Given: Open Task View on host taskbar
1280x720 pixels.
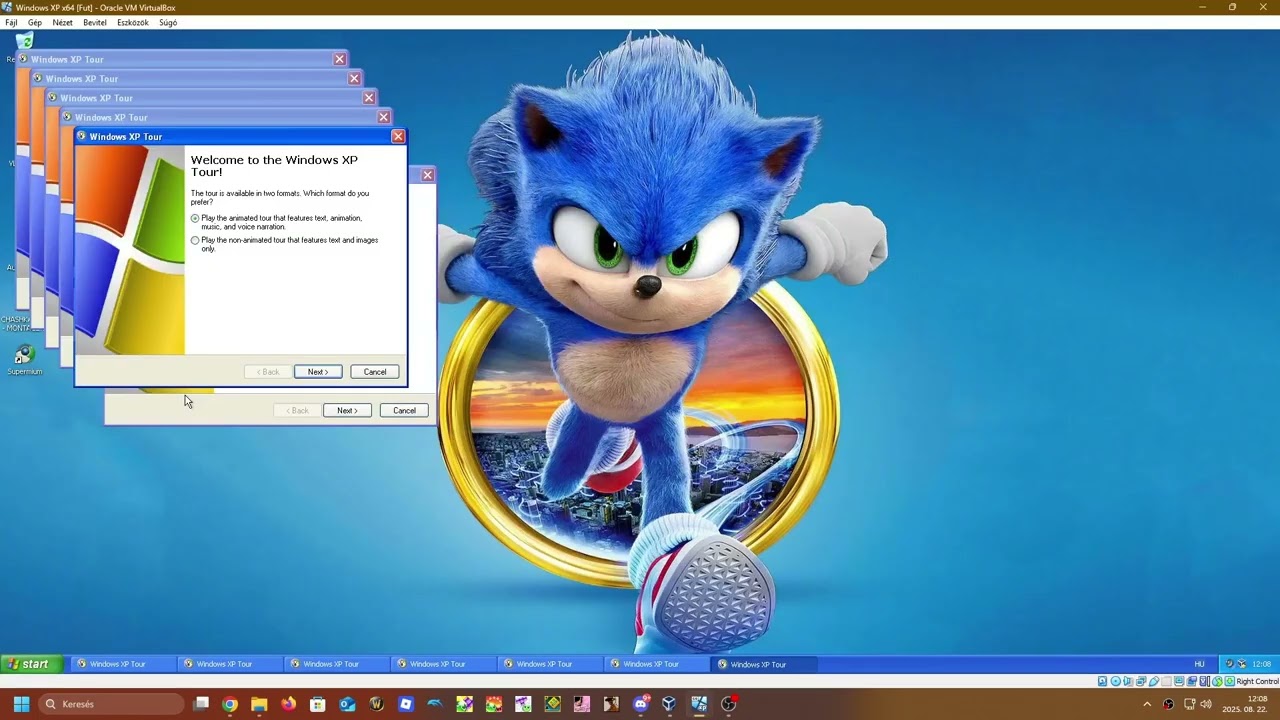Looking at the screenshot, I should point(201,704).
